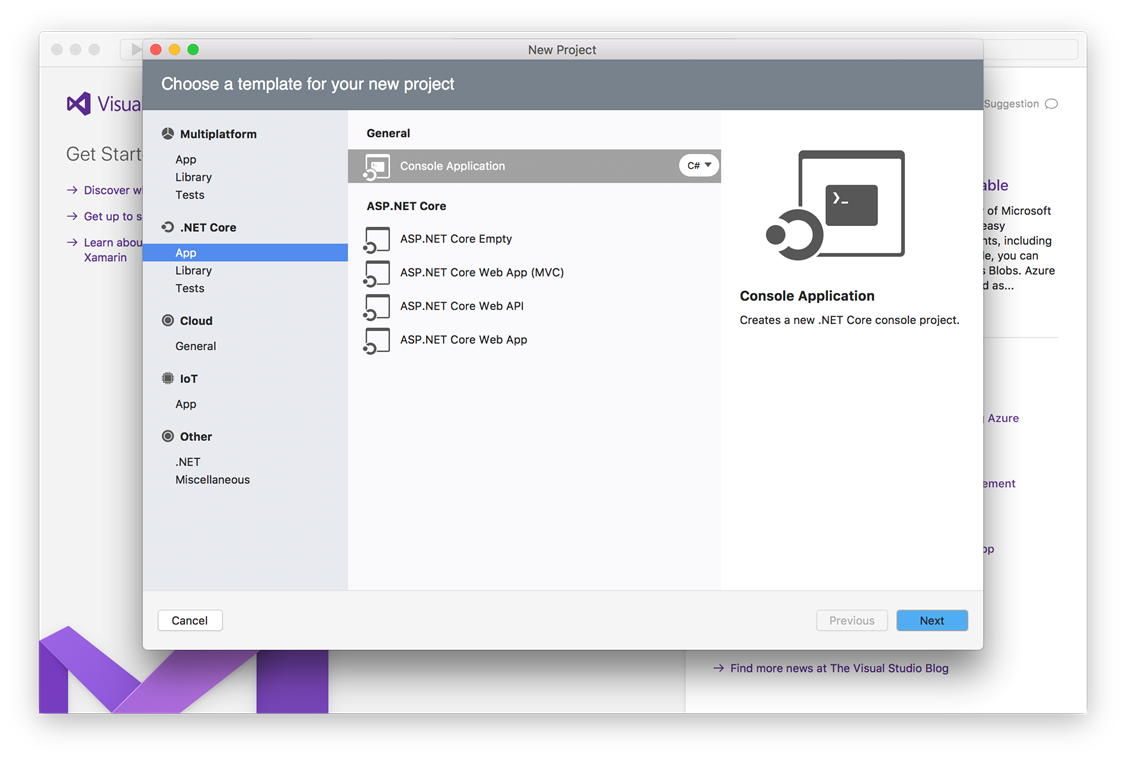Click the large Console Application preview image
Image resolution: width=1126 pixels, height=760 pixels.
click(836, 205)
